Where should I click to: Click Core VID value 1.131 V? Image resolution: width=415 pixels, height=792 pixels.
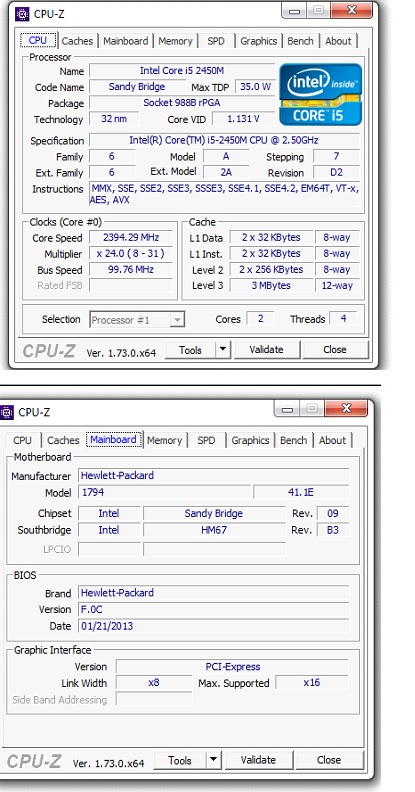click(x=244, y=119)
